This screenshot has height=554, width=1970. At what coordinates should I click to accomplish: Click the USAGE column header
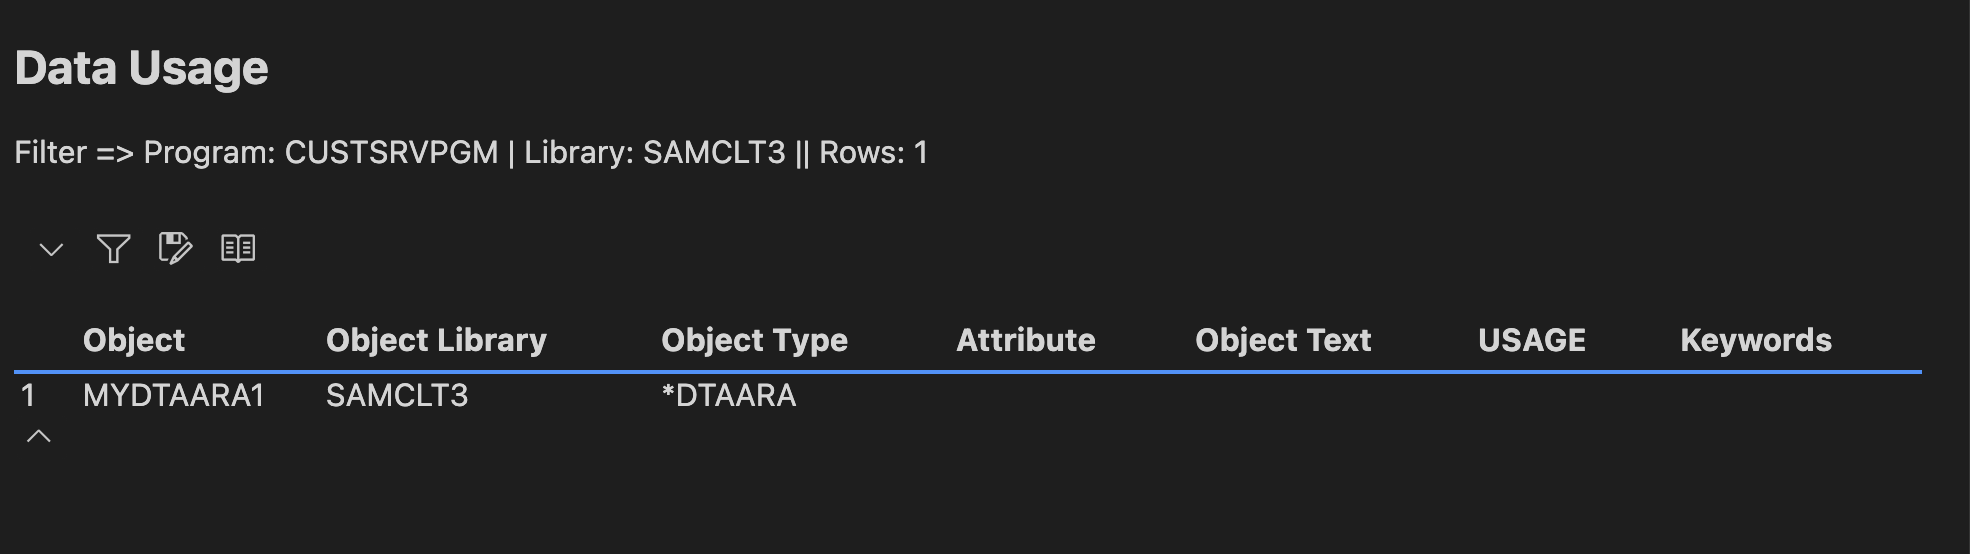[1532, 340]
